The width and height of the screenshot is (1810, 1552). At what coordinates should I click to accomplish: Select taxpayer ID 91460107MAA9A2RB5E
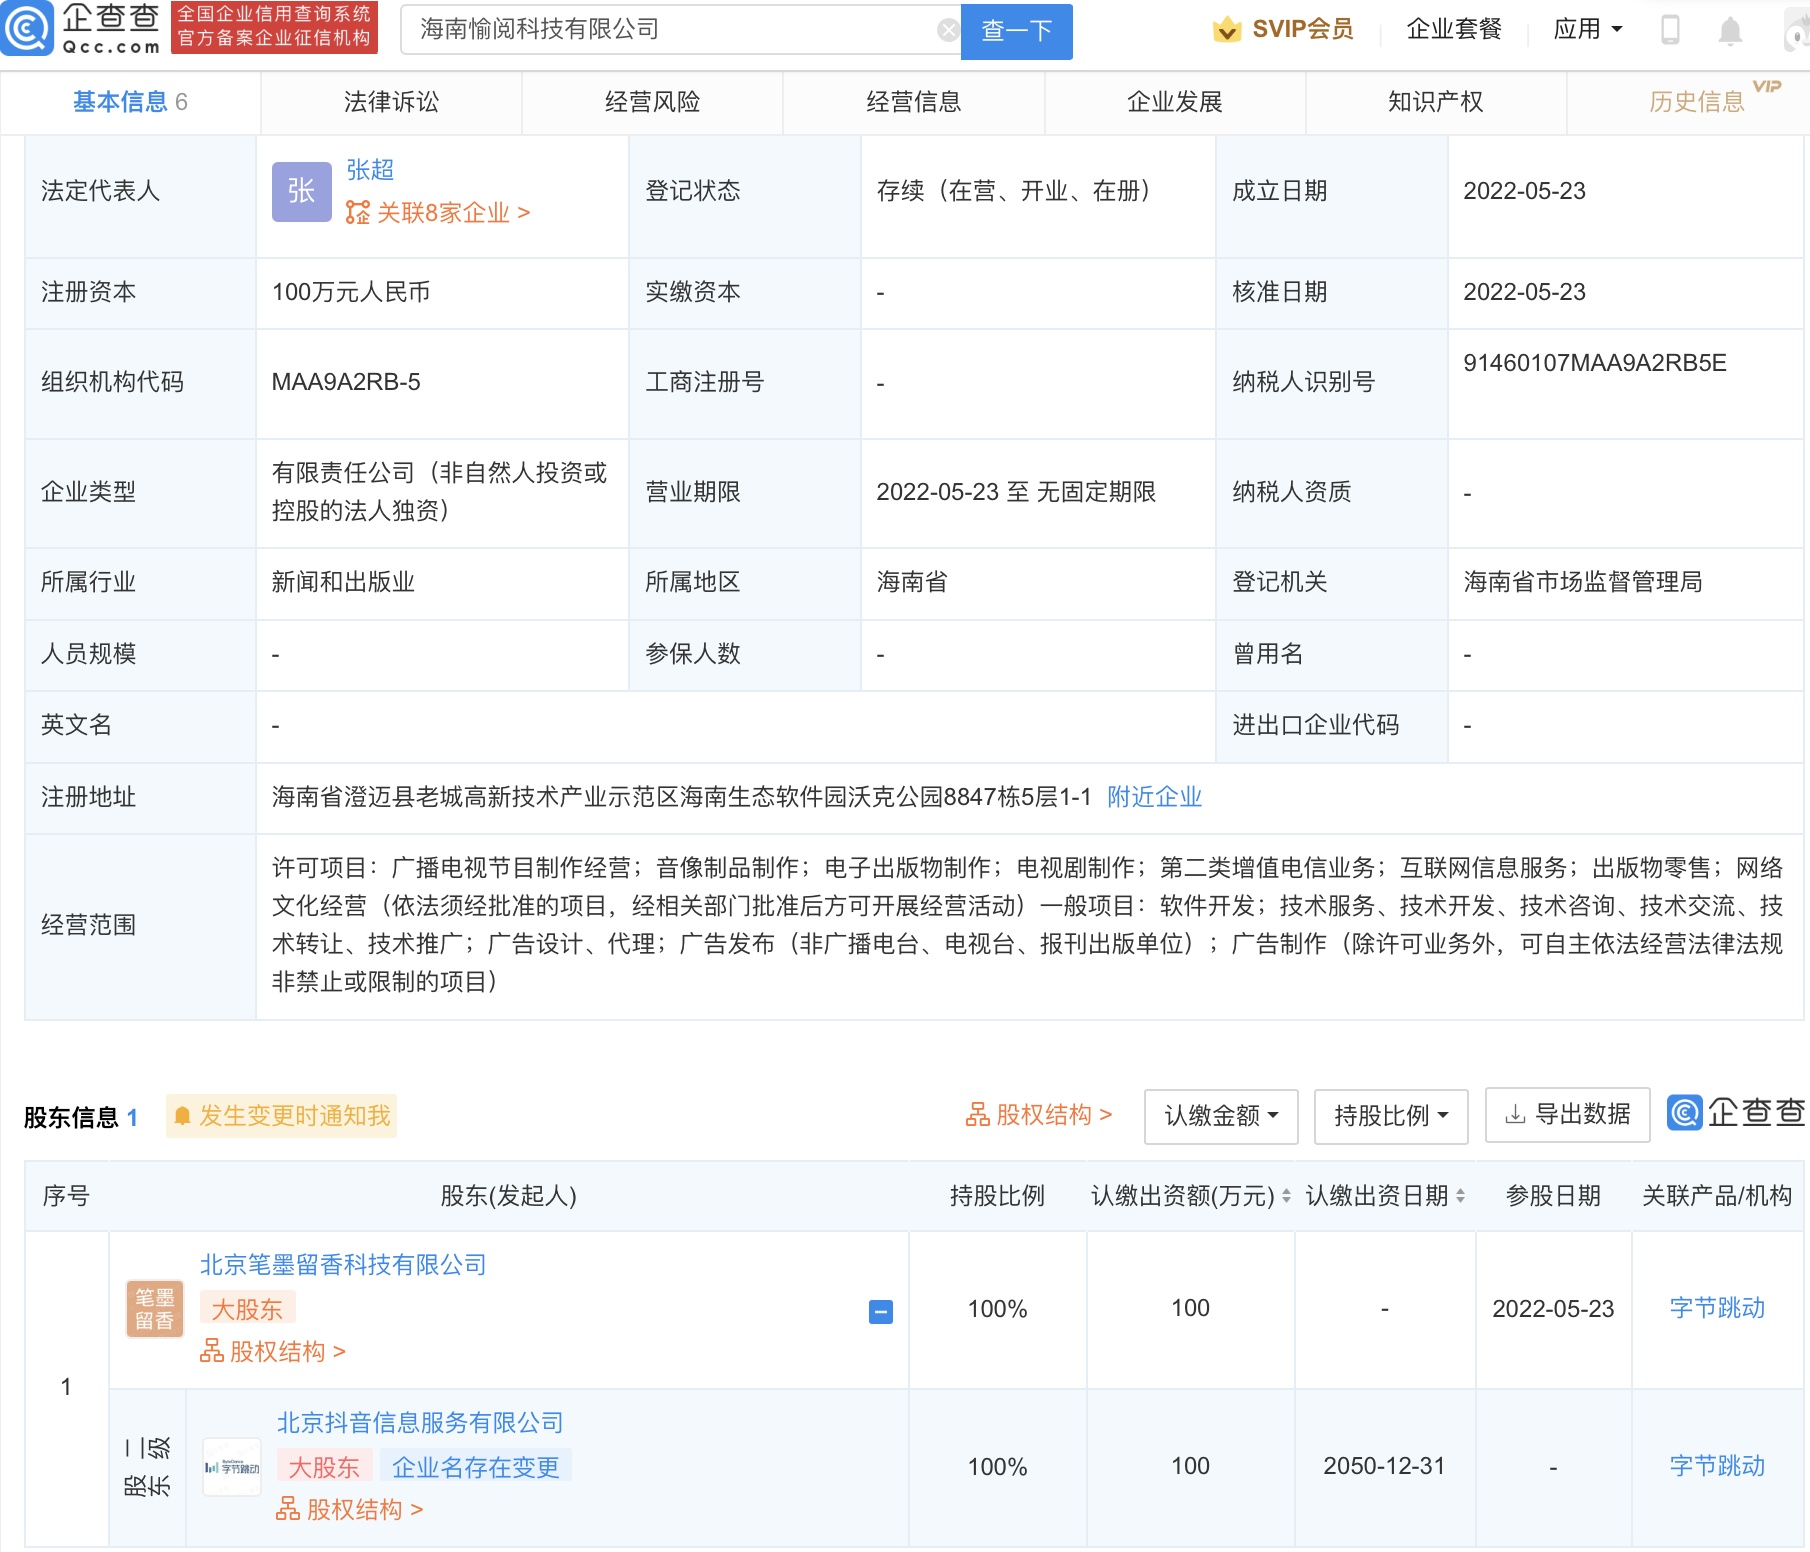1595,363
